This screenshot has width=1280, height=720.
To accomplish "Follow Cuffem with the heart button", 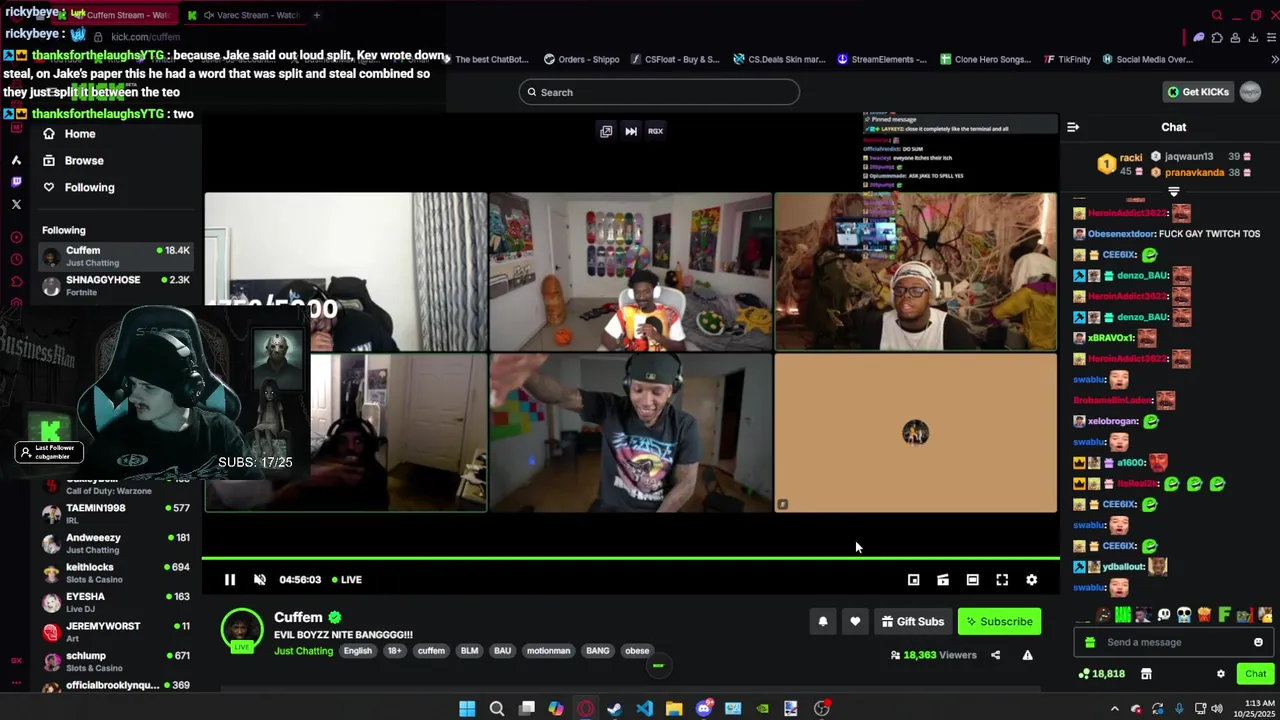I will [855, 622].
